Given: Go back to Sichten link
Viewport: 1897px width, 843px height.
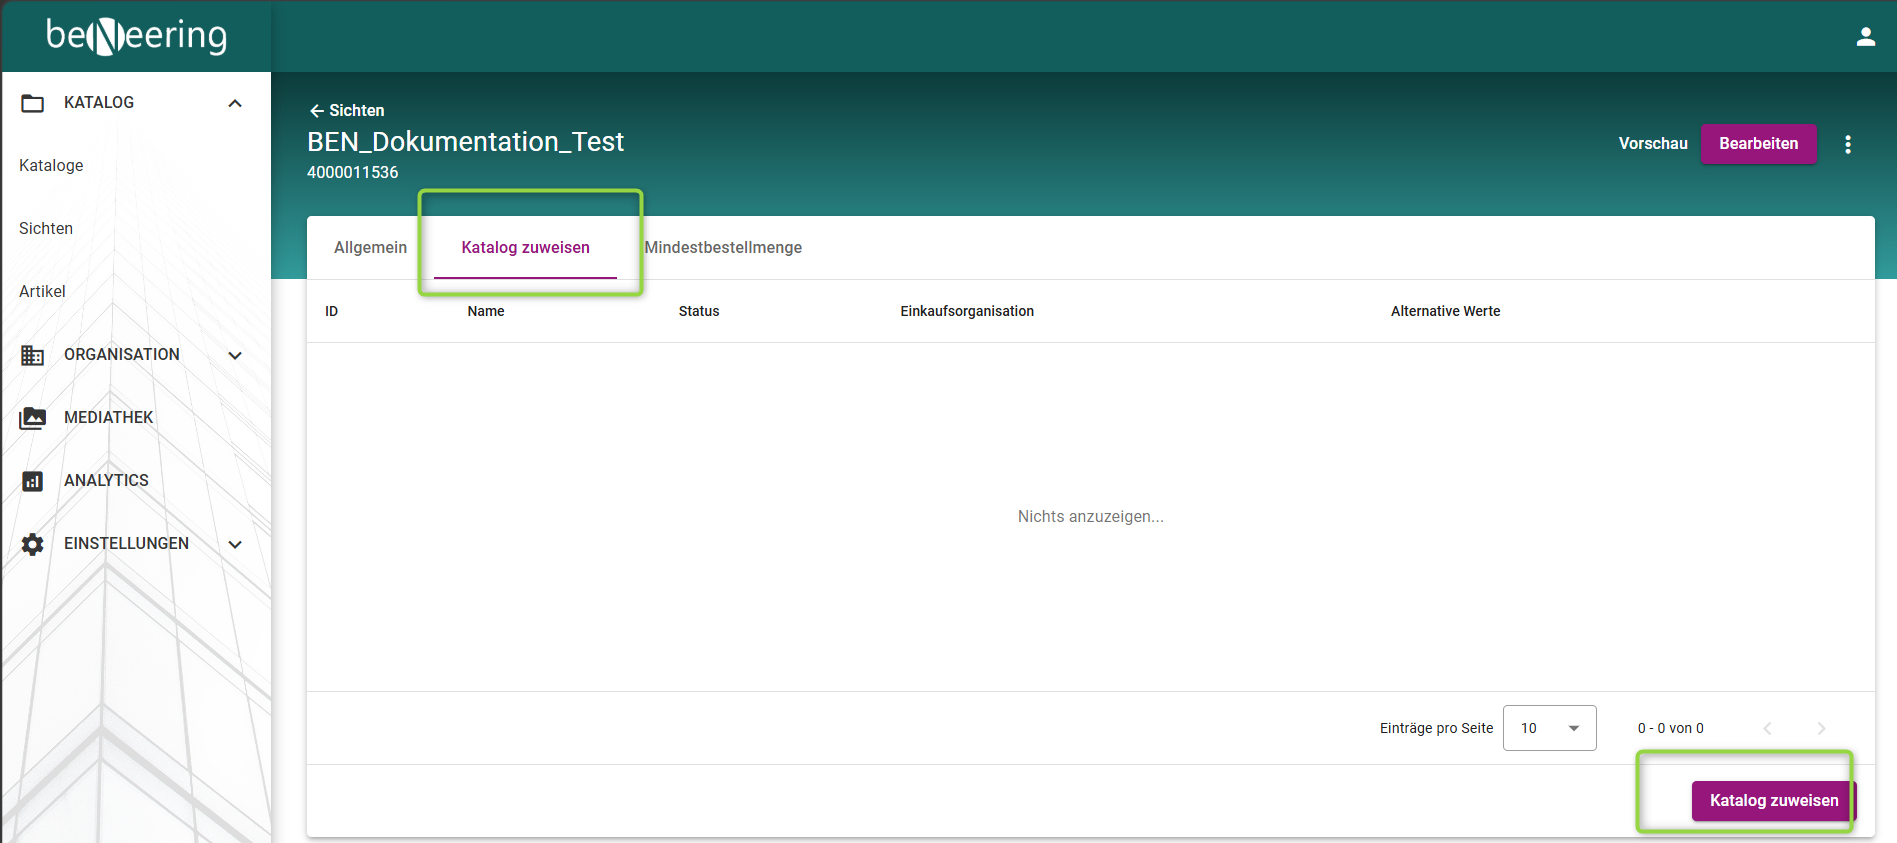Looking at the screenshot, I should [x=347, y=110].
